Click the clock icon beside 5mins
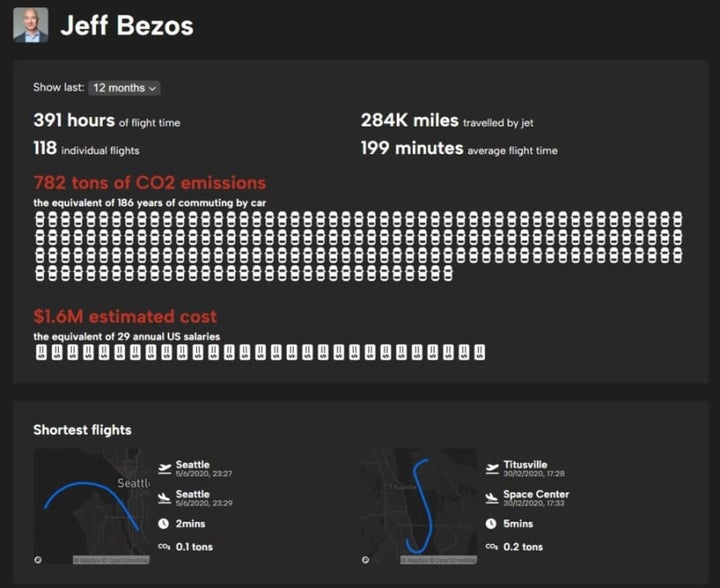This screenshot has width=720, height=588. tap(491, 523)
